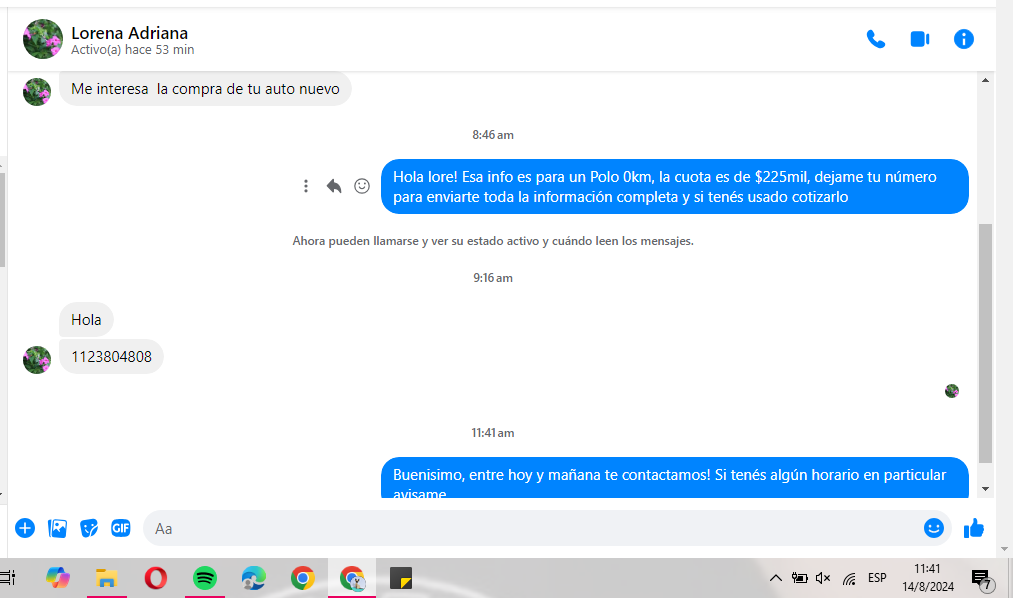Click the 11:41 am timestamp
1013x598 pixels.
tap(493, 433)
